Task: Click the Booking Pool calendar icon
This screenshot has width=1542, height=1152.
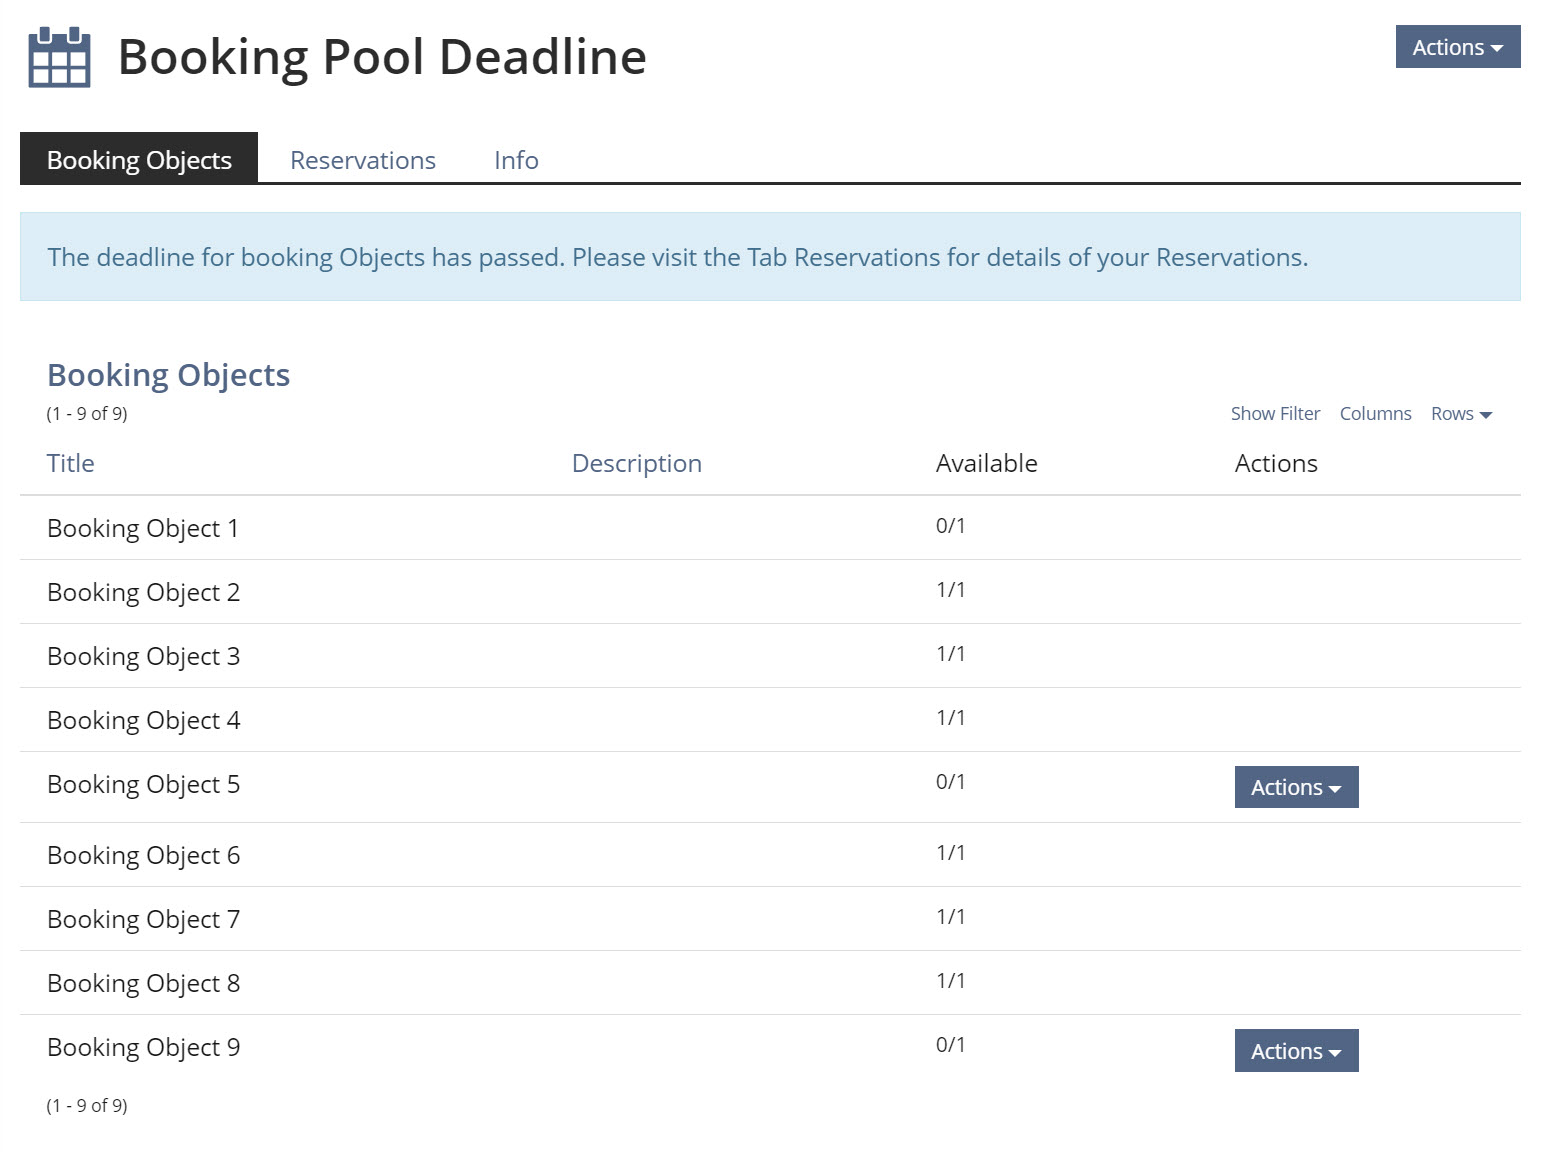Action: point(59,58)
